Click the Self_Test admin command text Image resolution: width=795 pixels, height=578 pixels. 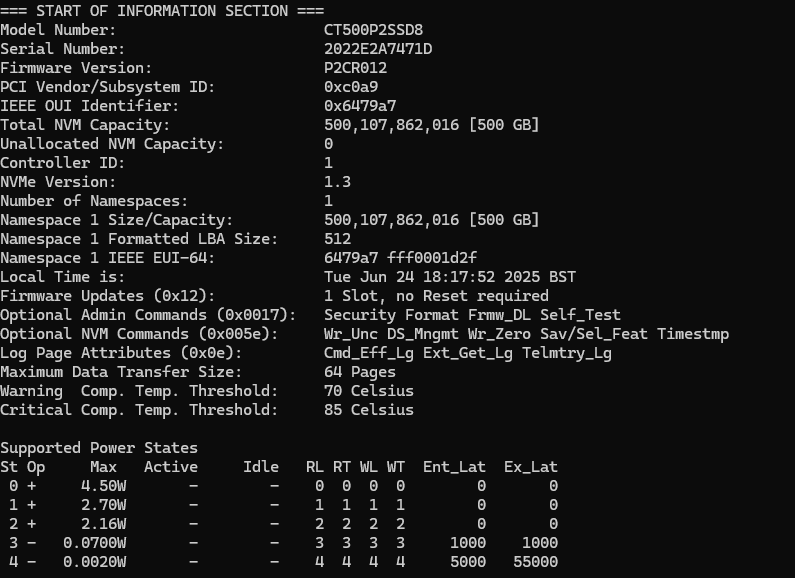pos(580,315)
